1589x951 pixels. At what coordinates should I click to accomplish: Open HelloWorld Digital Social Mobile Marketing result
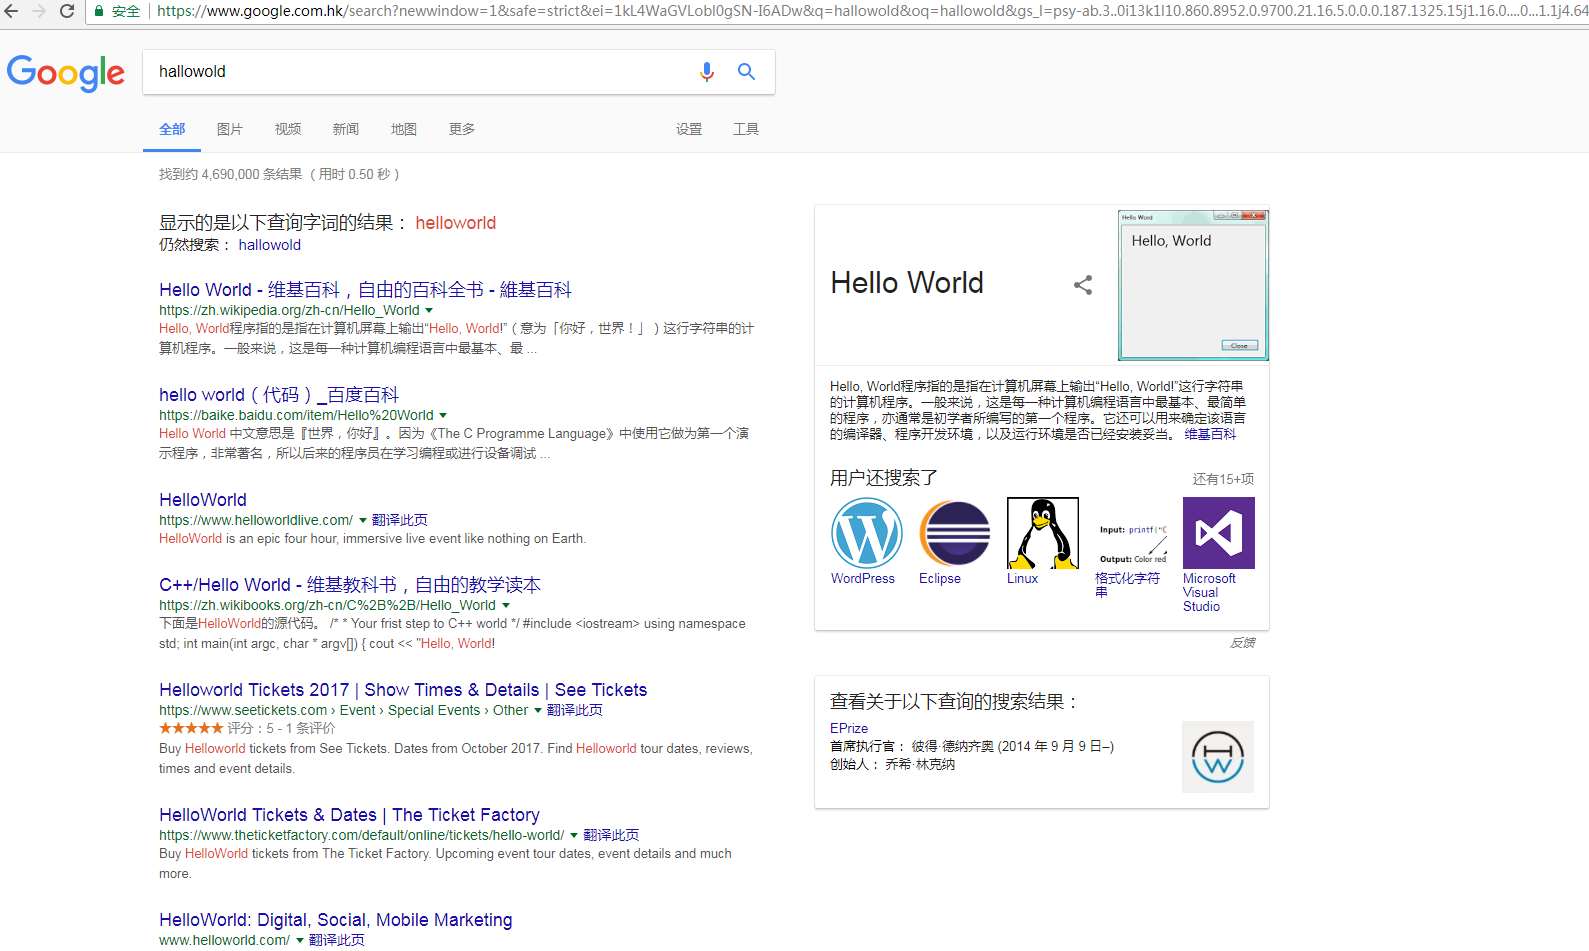pos(336,920)
